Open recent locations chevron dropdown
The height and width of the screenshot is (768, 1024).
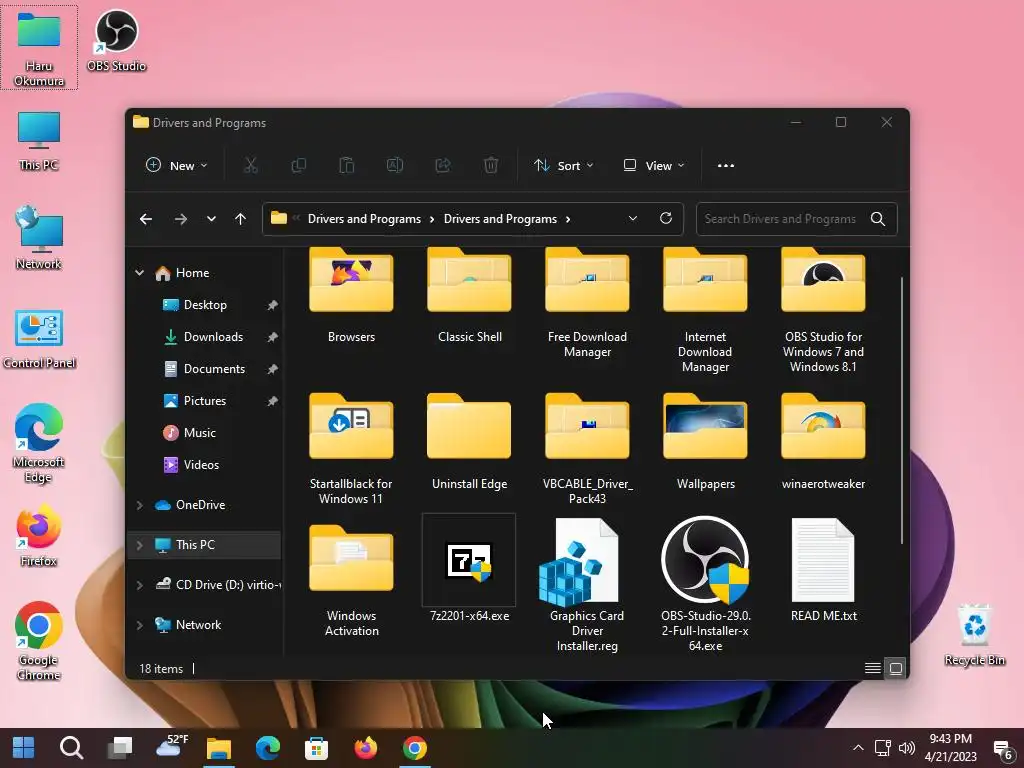tap(211, 219)
